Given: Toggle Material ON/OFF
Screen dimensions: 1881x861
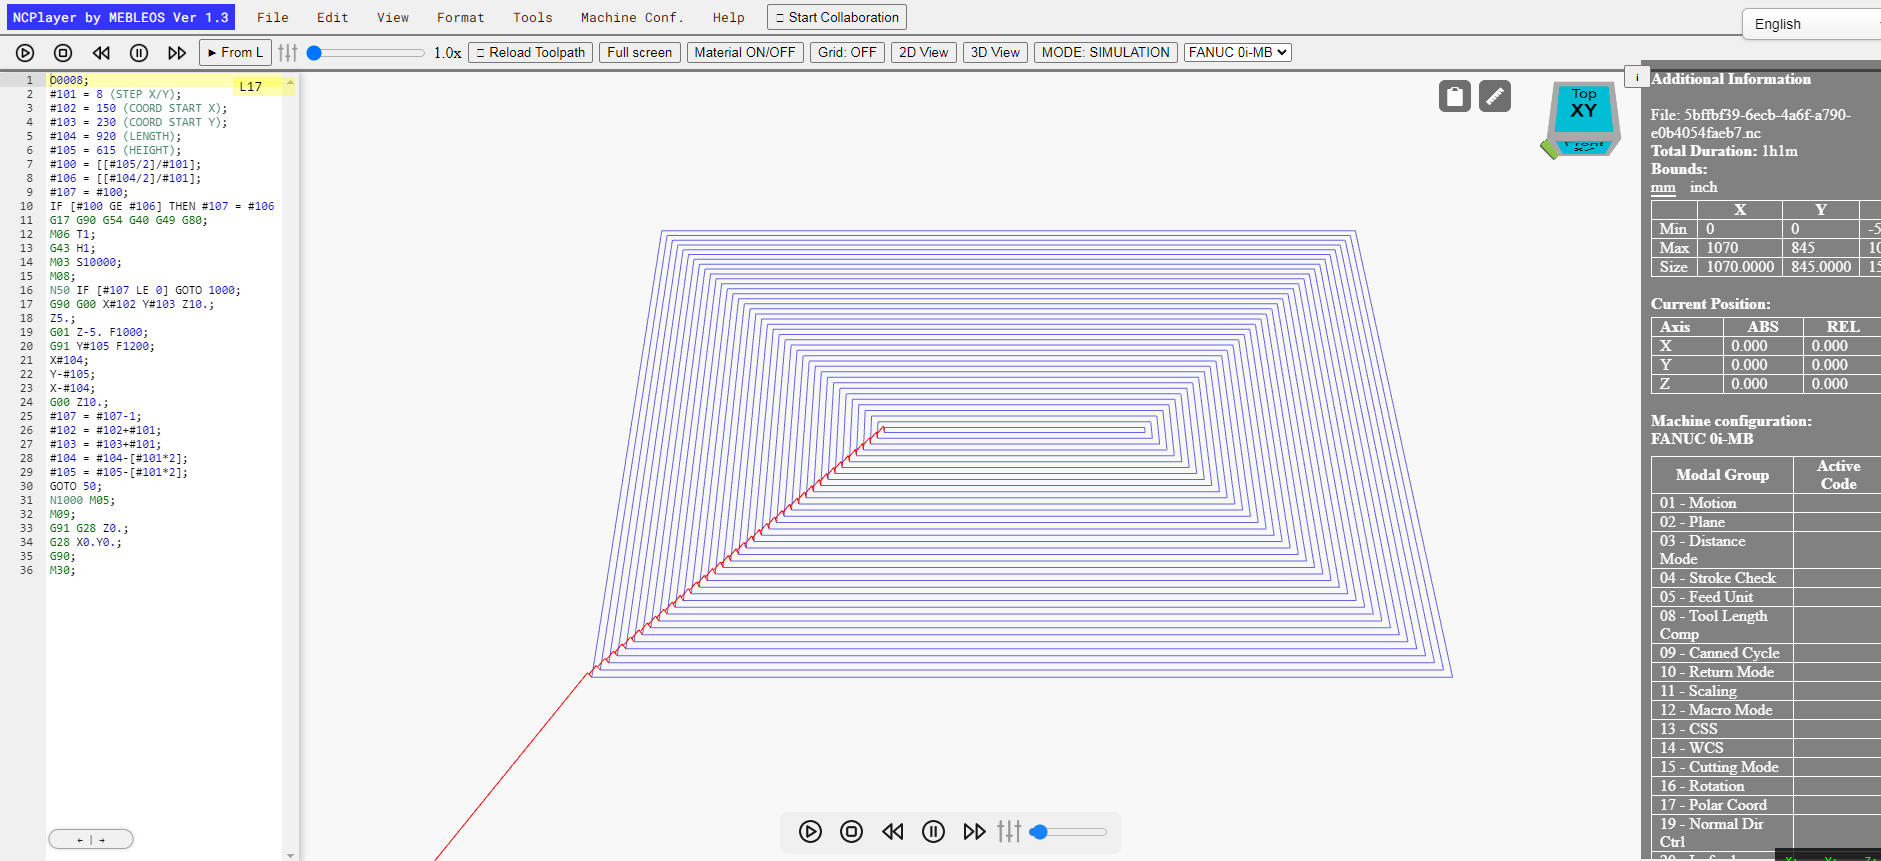Looking at the screenshot, I should click(745, 52).
